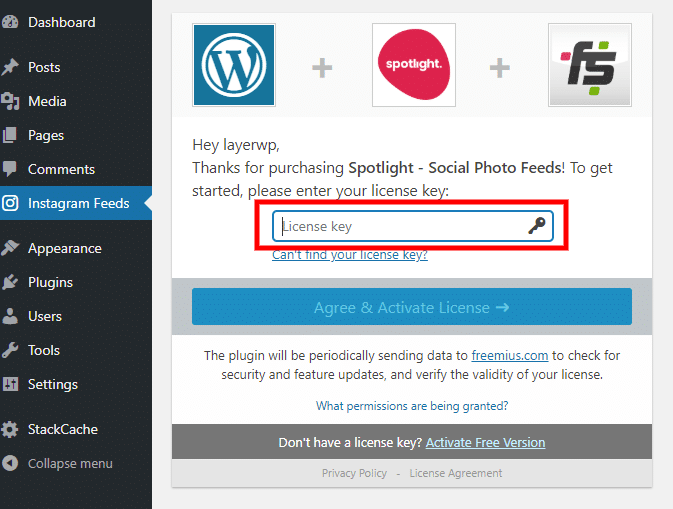Expand 'What permissions are being granted?'
This screenshot has width=673, height=509.
click(x=412, y=406)
